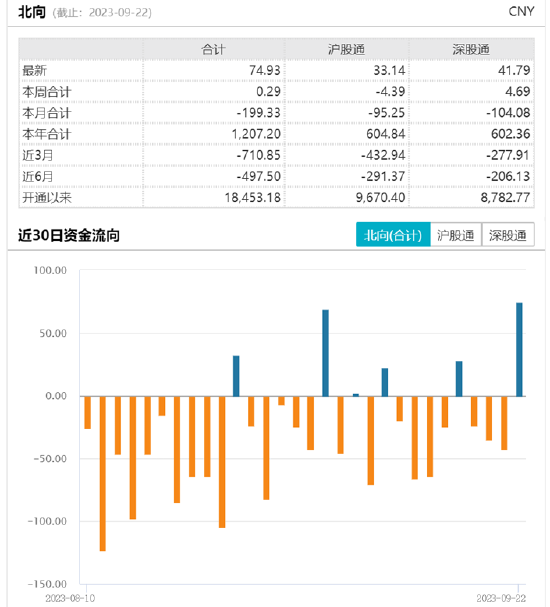Click the 本月合计 row label
Screen dimensions: 550x607
(x=46, y=113)
